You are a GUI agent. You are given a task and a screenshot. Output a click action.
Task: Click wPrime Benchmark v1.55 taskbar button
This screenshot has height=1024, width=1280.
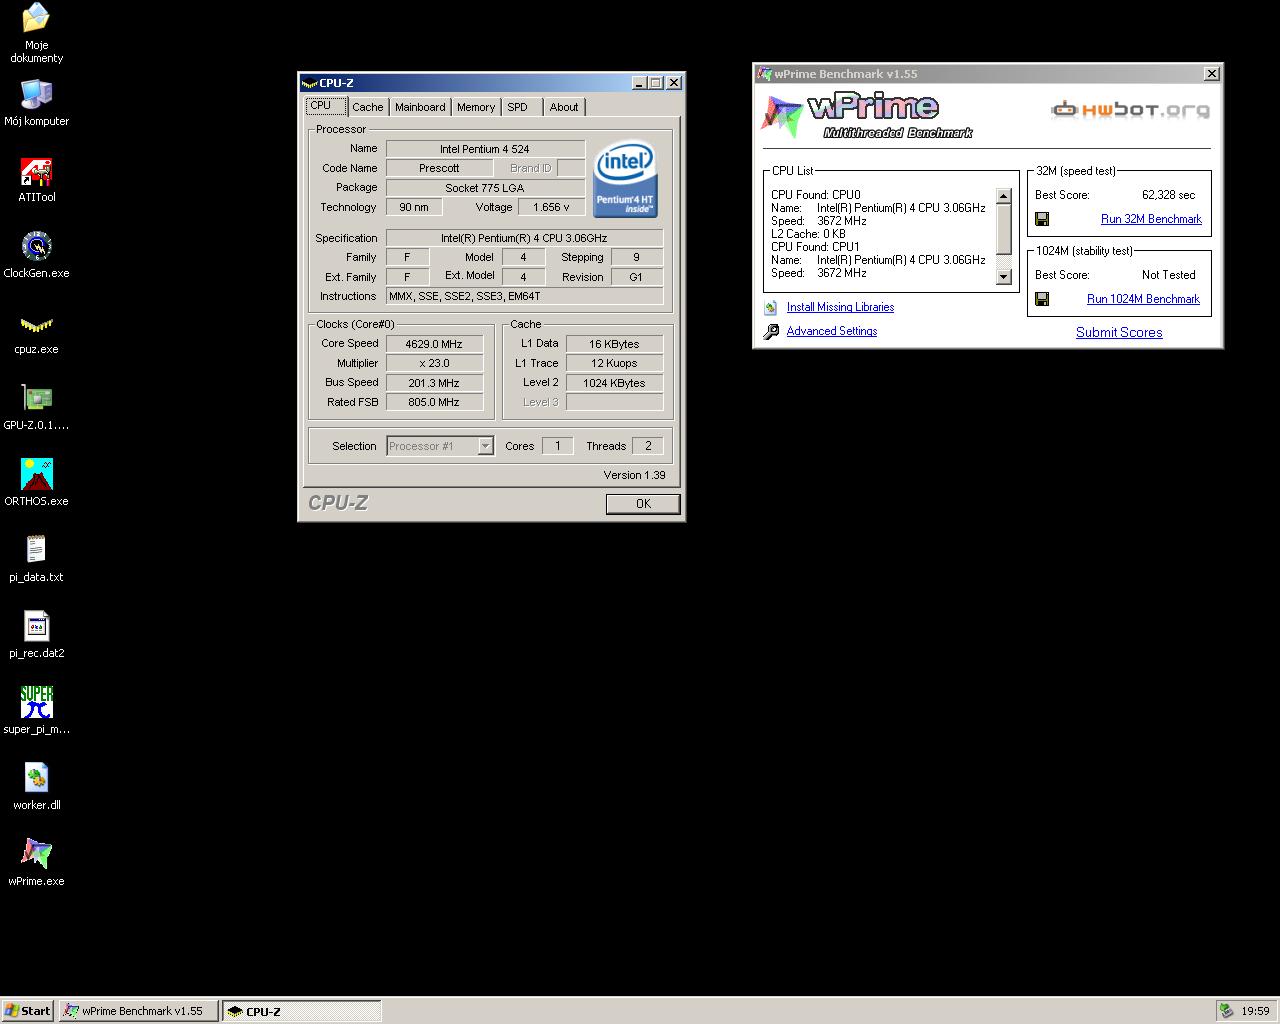(x=138, y=1011)
